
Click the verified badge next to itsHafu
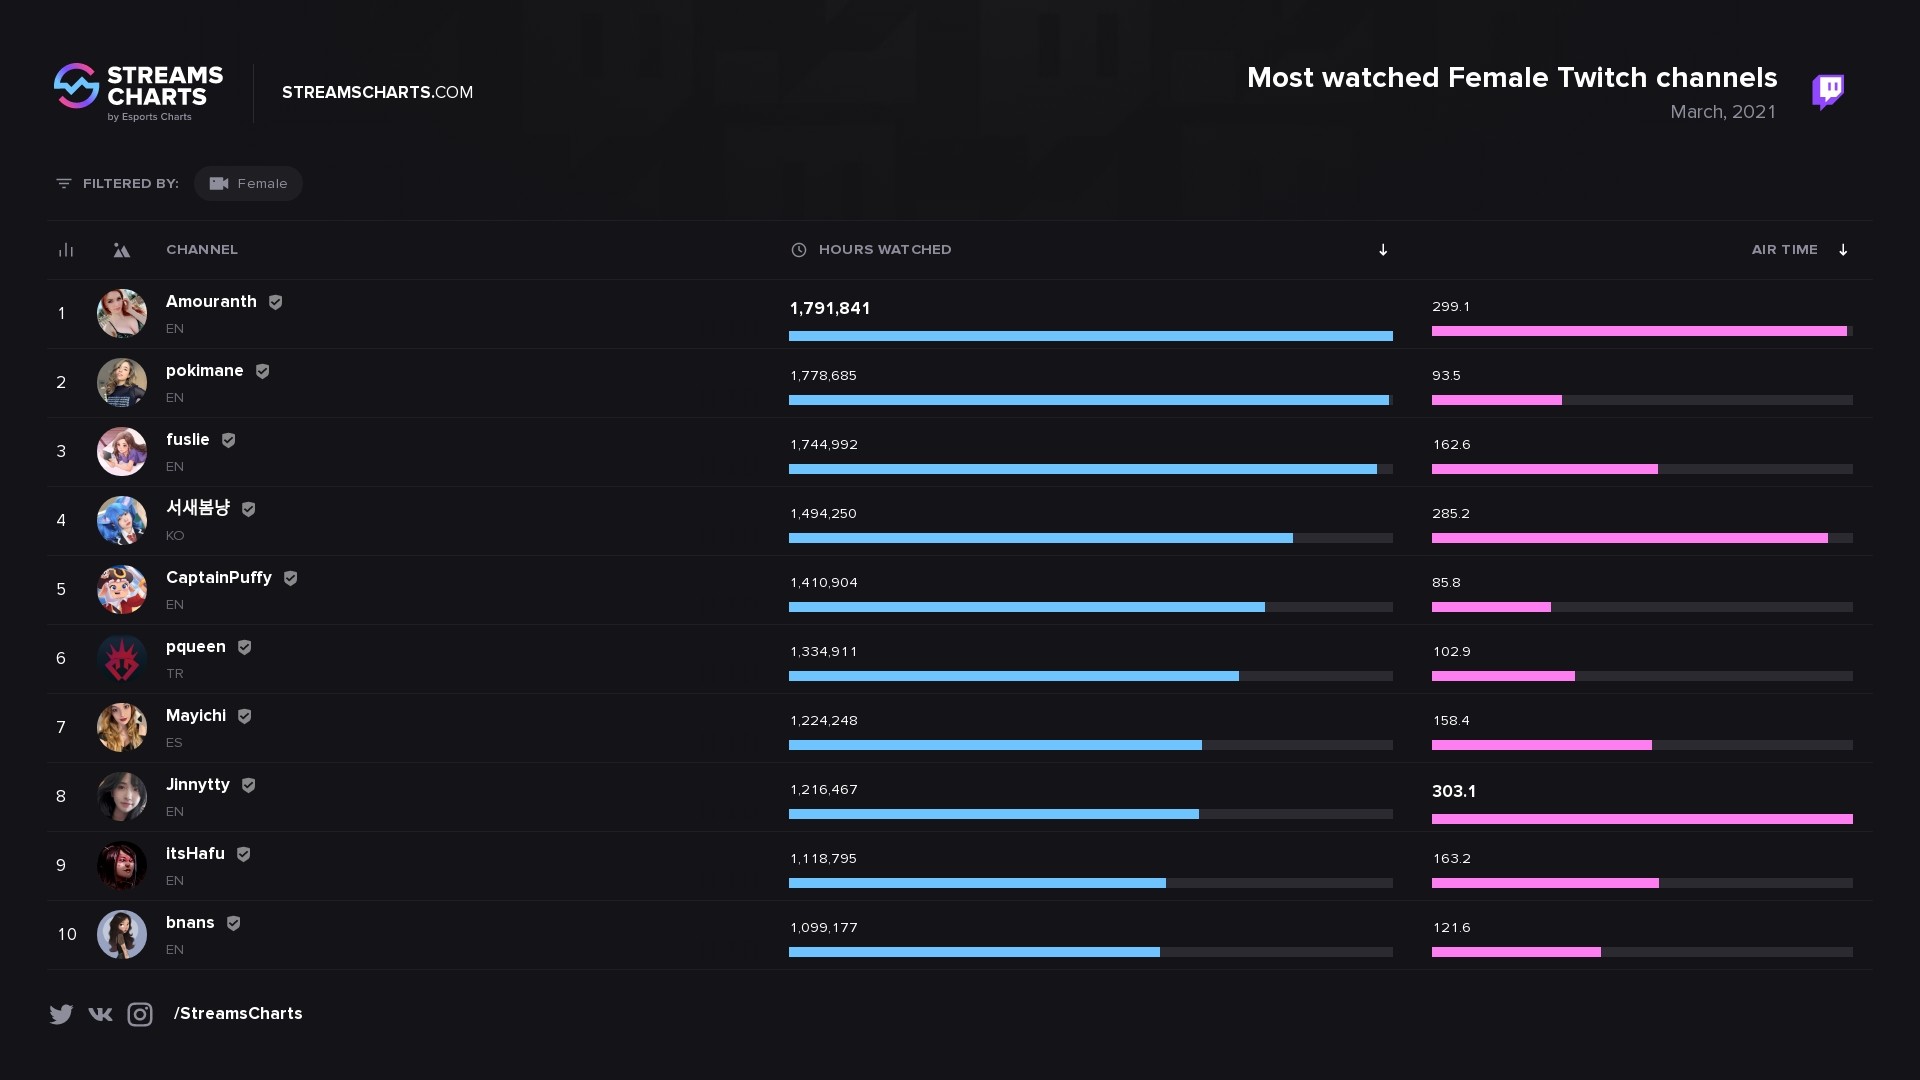[x=244, y=854]
